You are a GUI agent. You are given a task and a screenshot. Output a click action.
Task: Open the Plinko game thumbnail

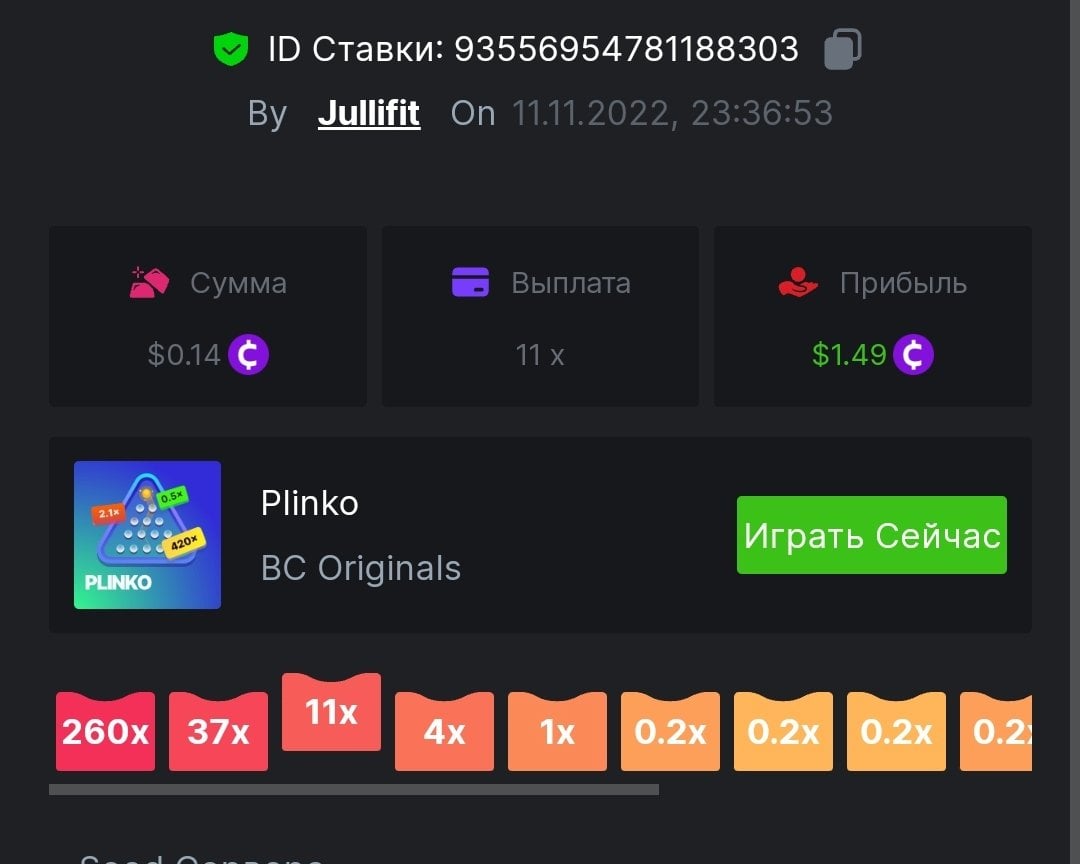(x=147, y=535)
